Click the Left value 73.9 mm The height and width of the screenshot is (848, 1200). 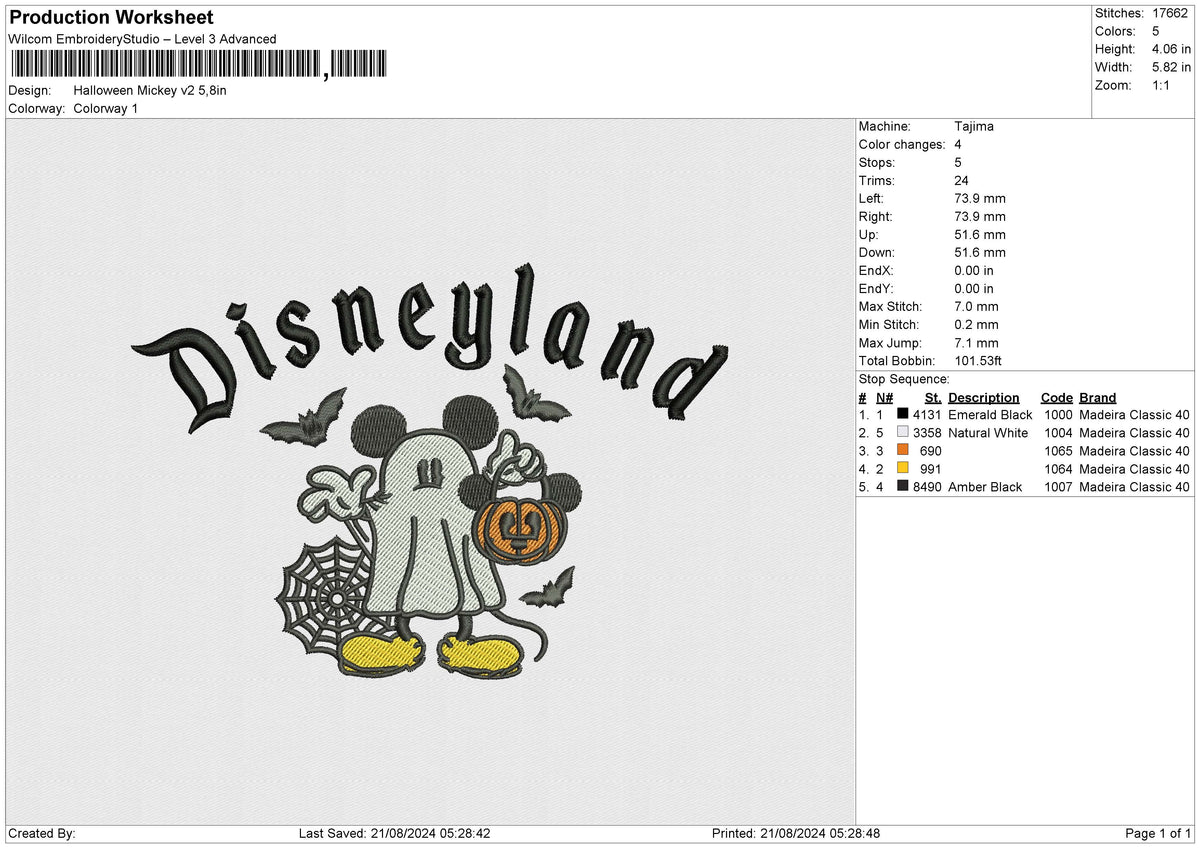click(x=980, y=199)
